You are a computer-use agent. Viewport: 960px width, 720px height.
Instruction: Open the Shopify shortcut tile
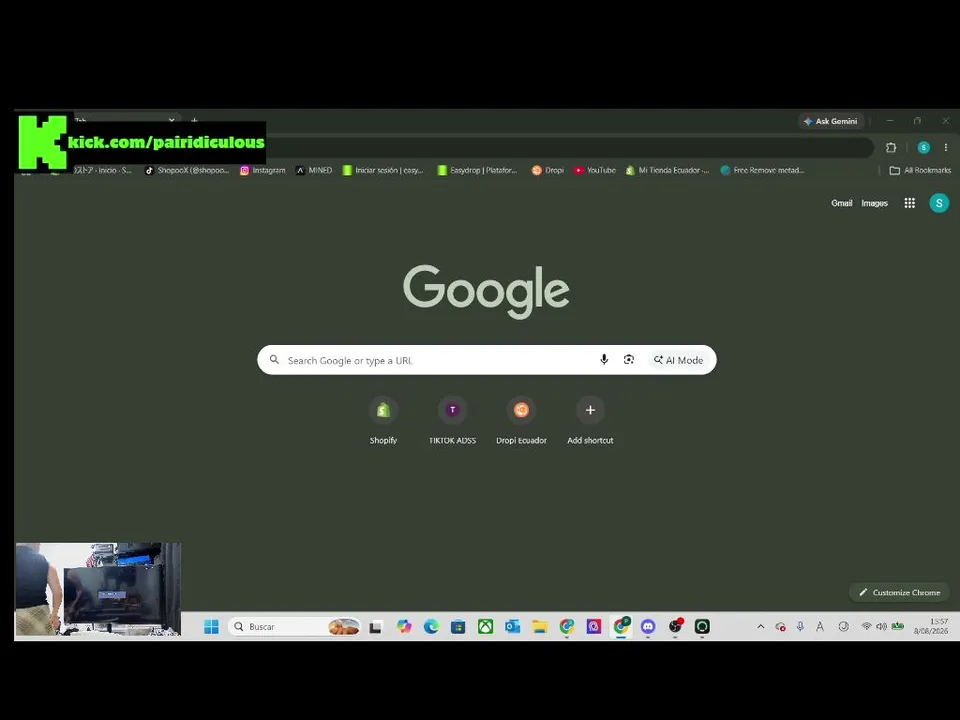coord(383,421)
